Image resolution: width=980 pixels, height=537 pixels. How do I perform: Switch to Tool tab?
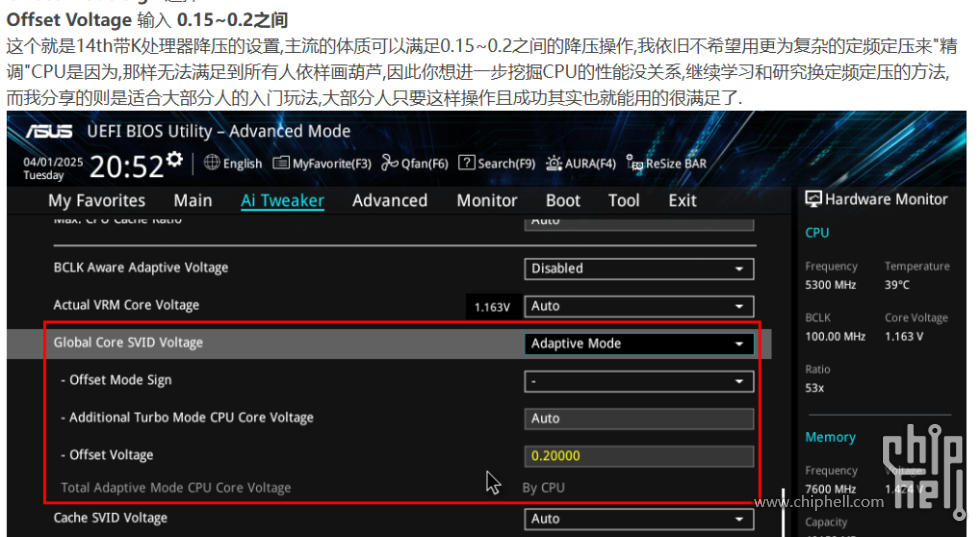coord(624,201)
